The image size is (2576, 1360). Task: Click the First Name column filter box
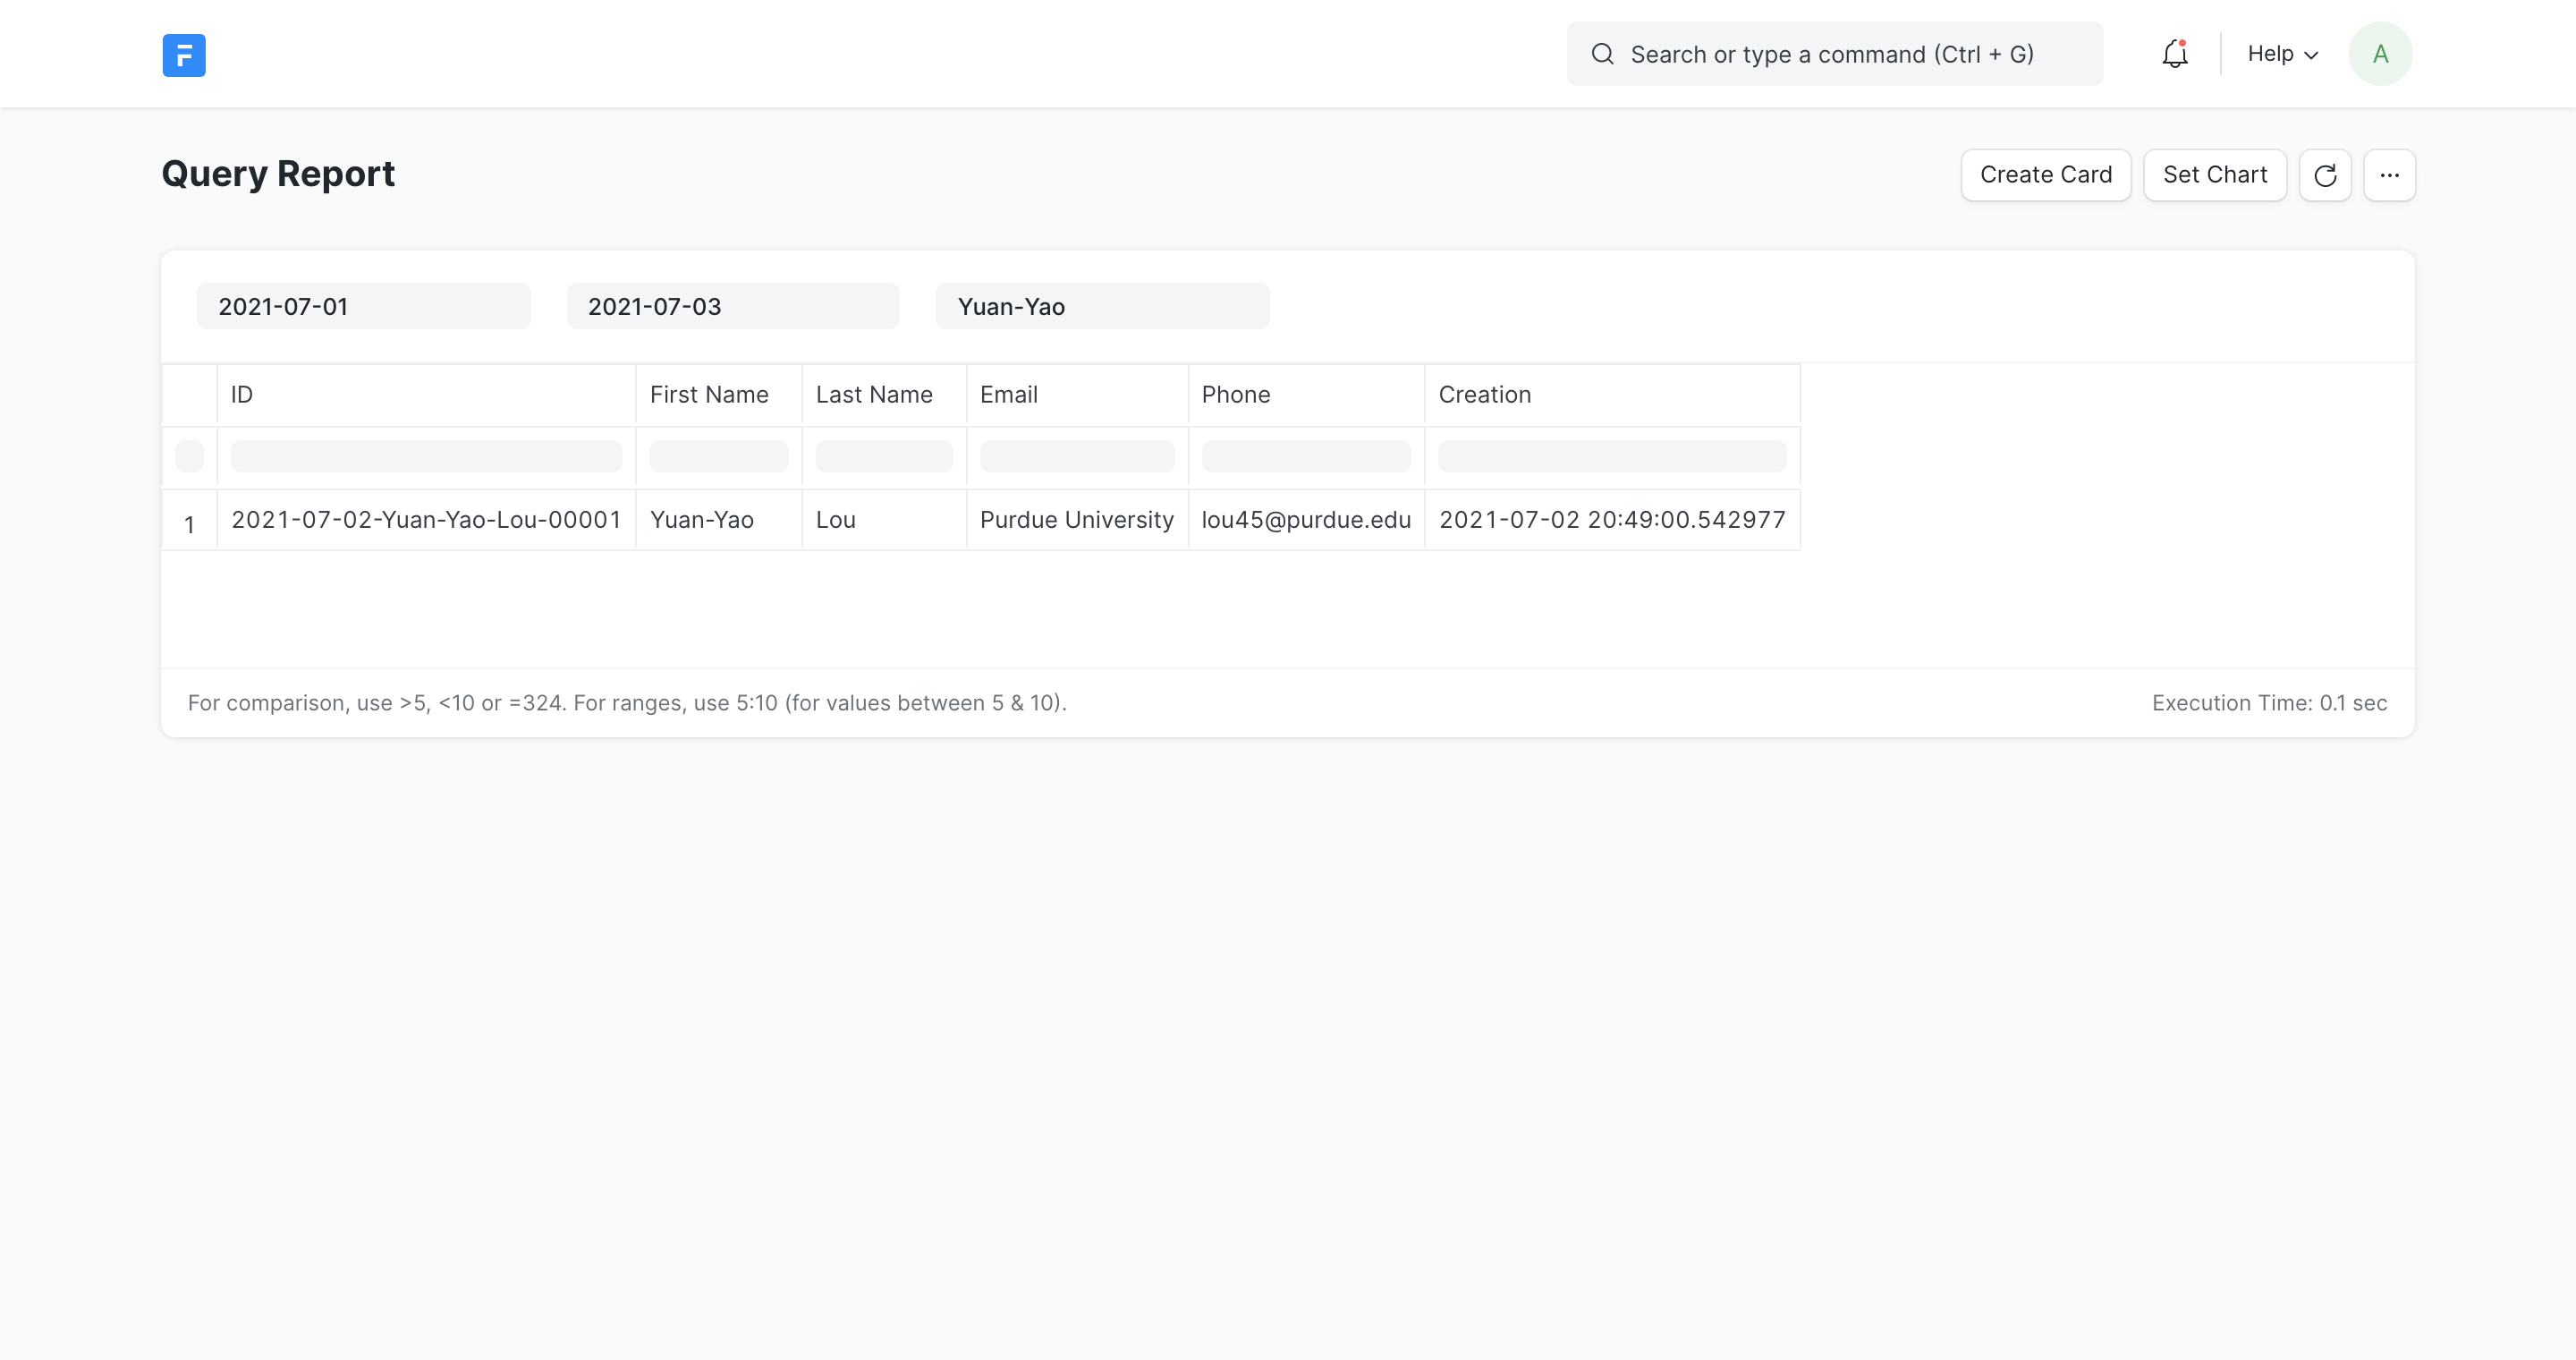(x=718, y=456)
